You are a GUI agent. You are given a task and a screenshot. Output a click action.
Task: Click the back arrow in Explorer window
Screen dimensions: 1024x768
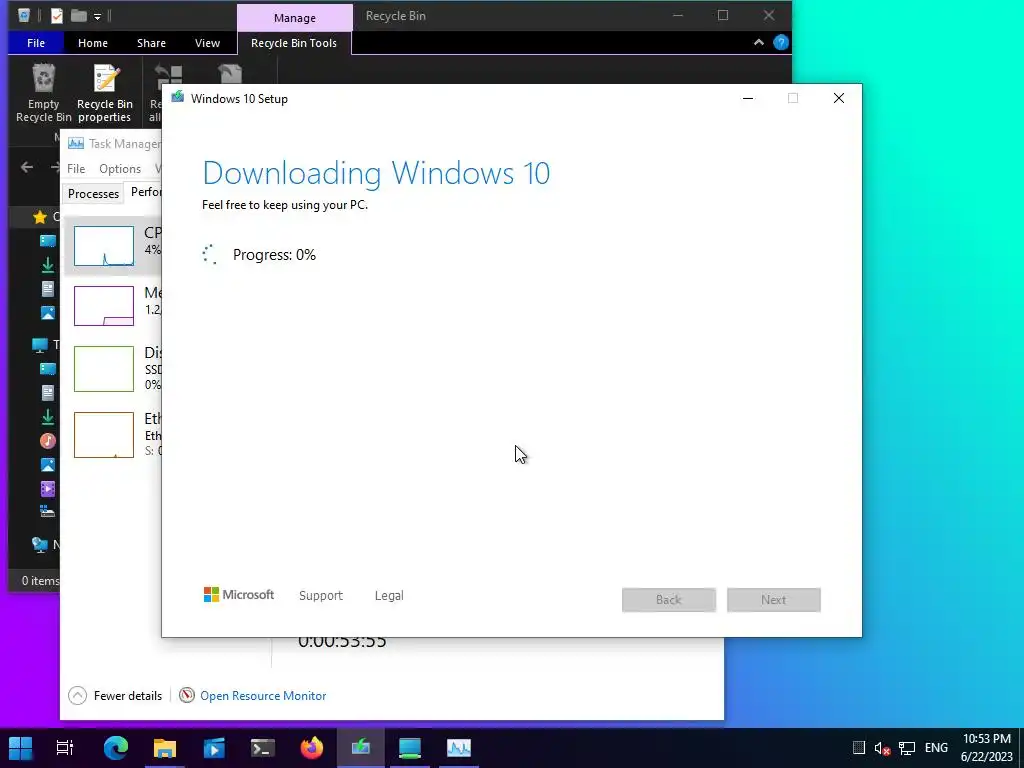27,167
